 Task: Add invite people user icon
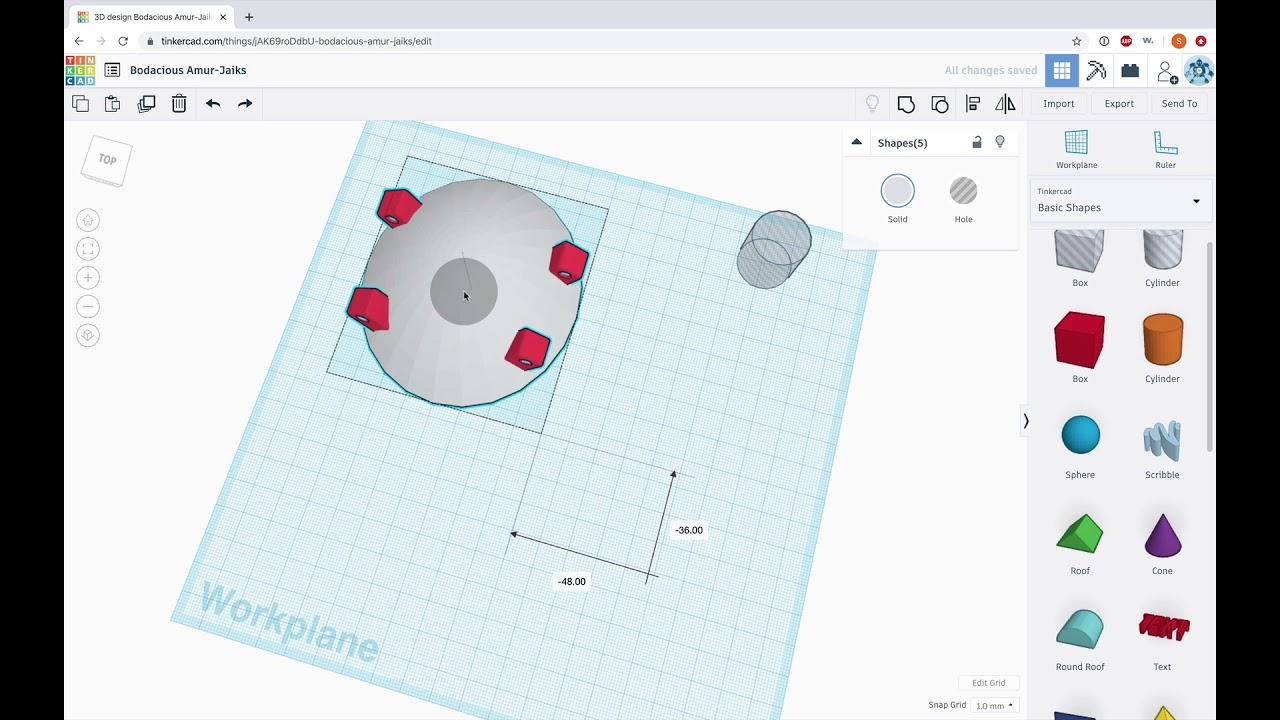[x=1166, y=71]
